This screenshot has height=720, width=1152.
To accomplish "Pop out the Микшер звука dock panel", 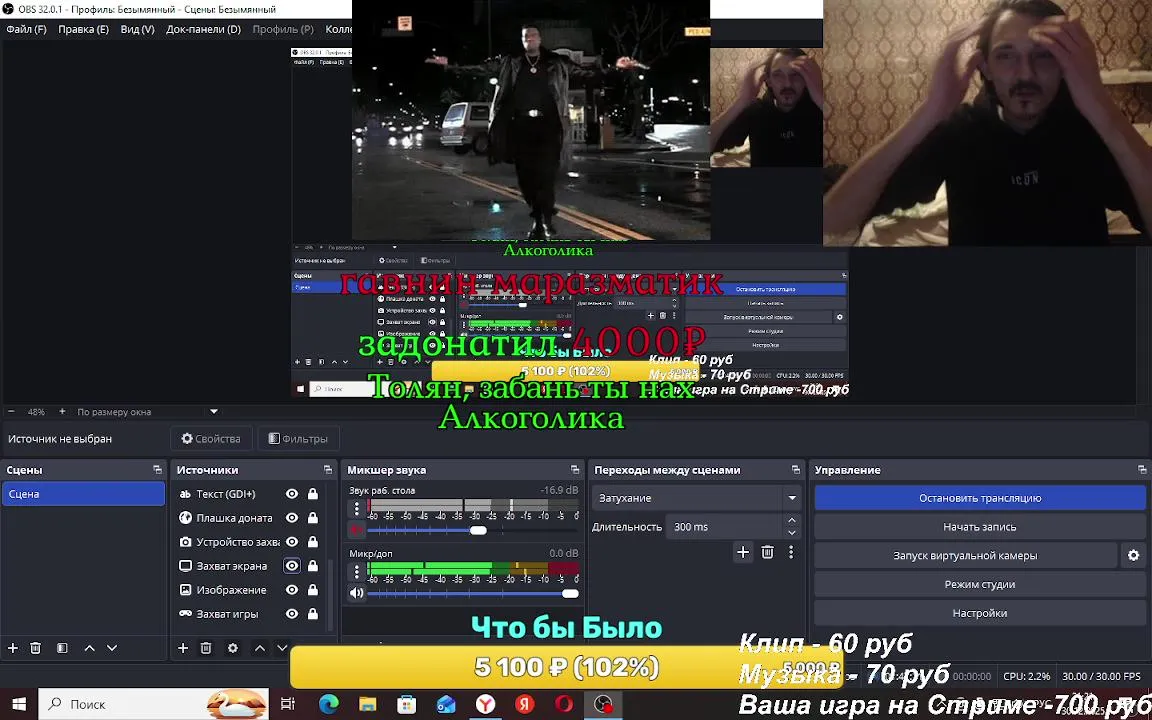I will coord(575,469).
